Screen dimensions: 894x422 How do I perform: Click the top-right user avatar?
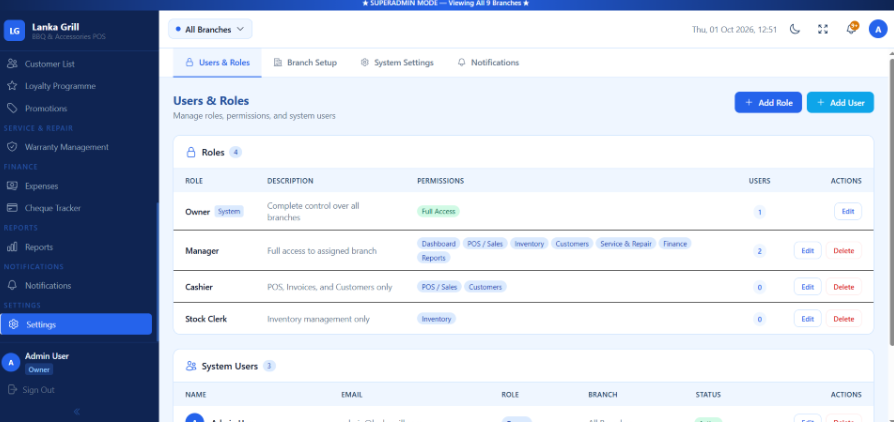(x=878, y=29)
